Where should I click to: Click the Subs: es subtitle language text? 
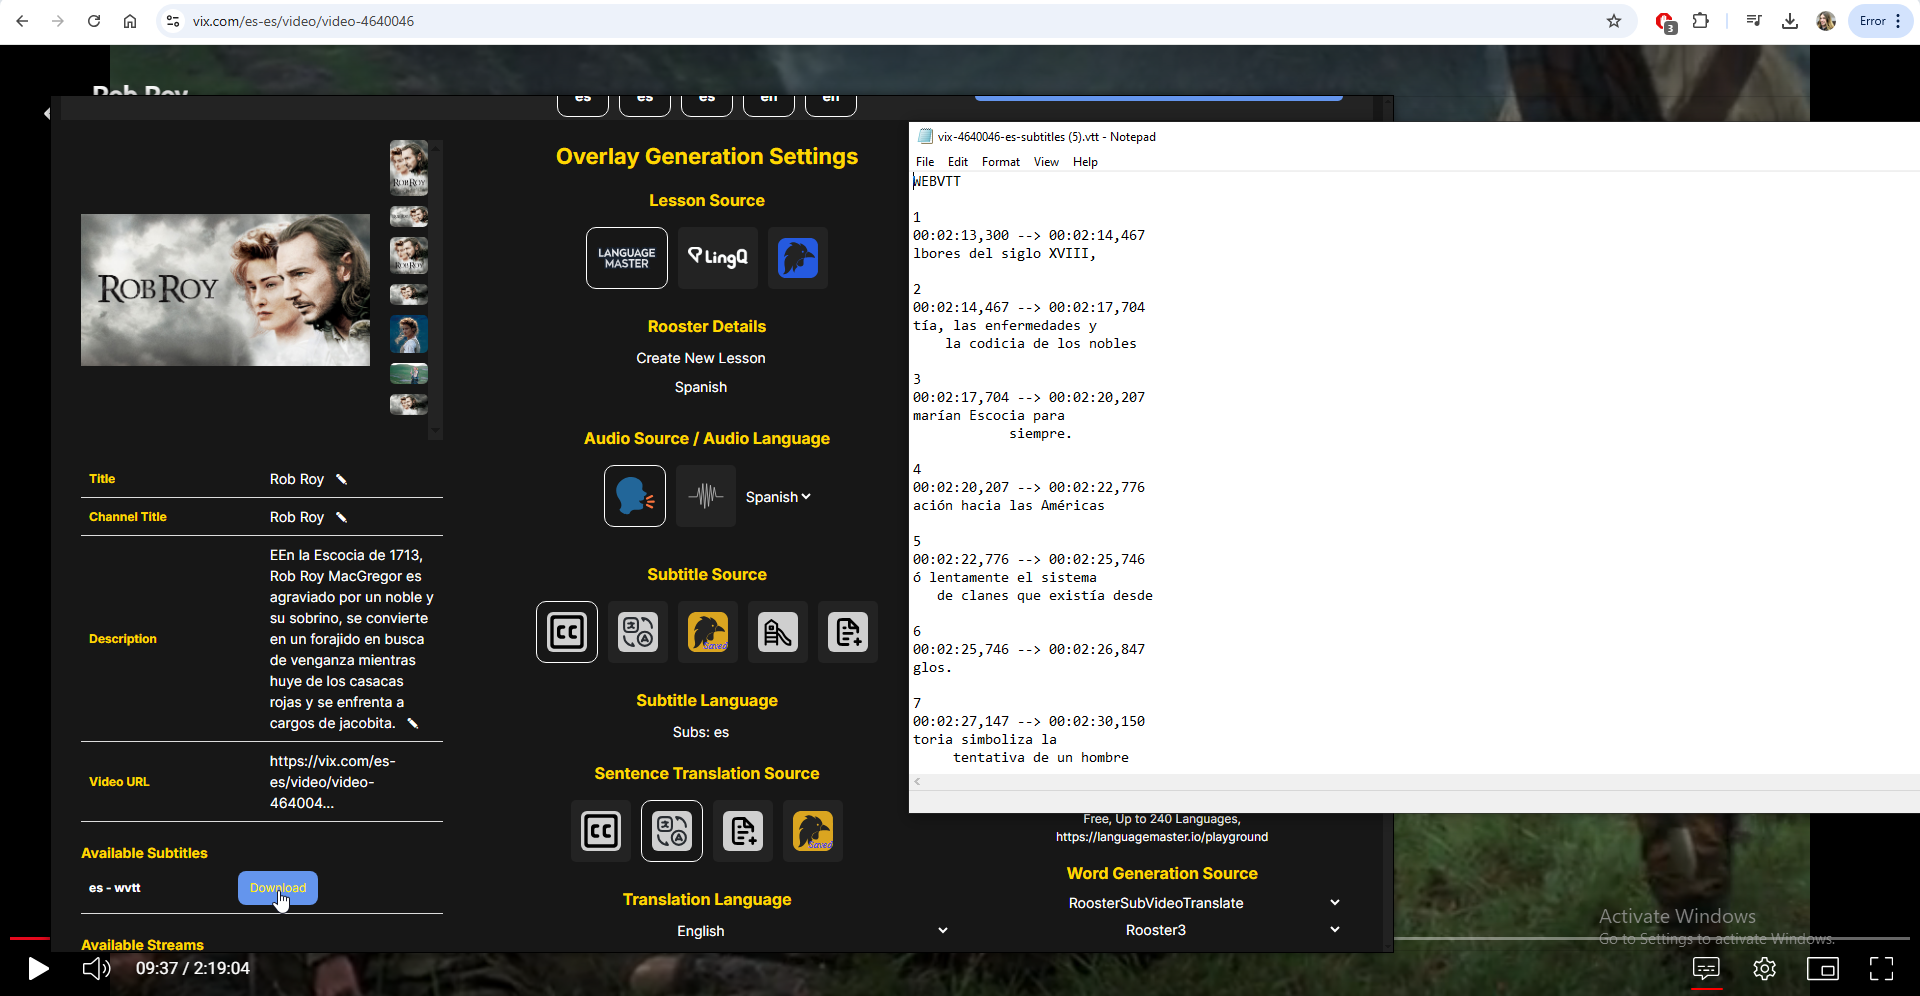[701, 732]
